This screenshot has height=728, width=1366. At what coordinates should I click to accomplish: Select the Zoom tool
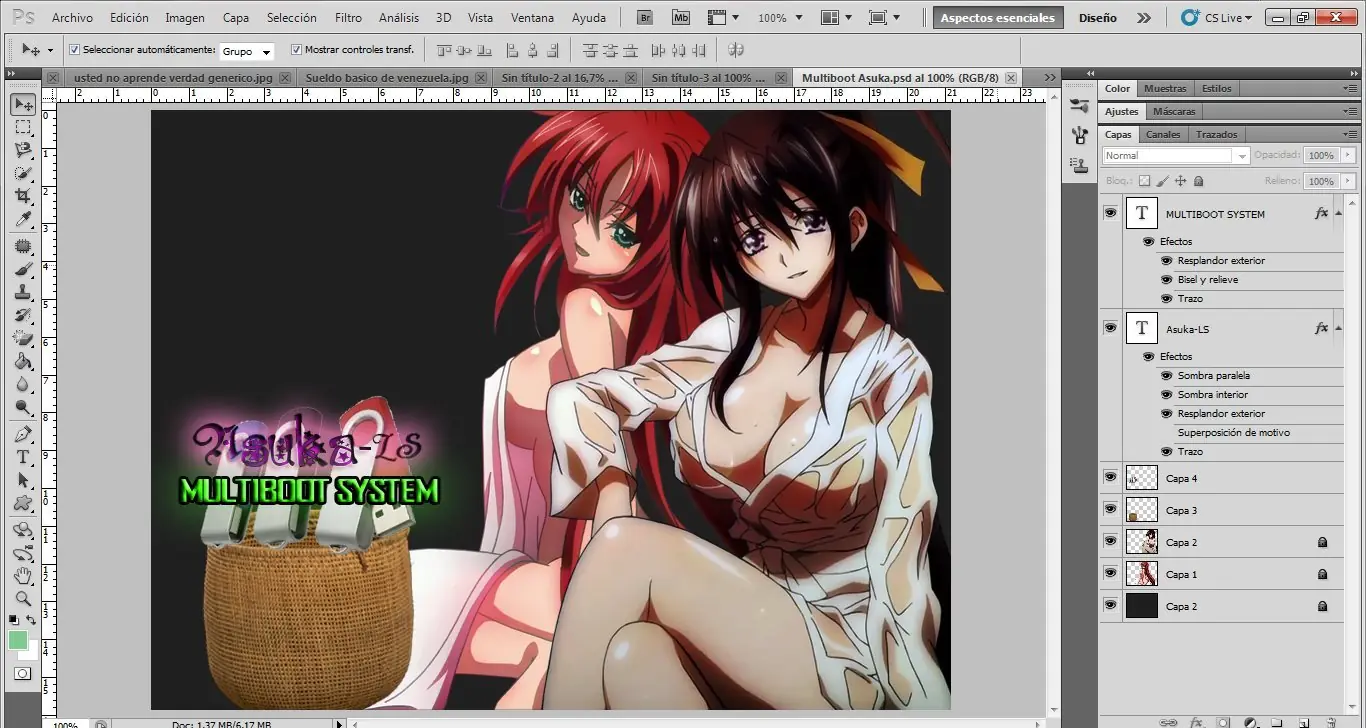tap(23, 599)
